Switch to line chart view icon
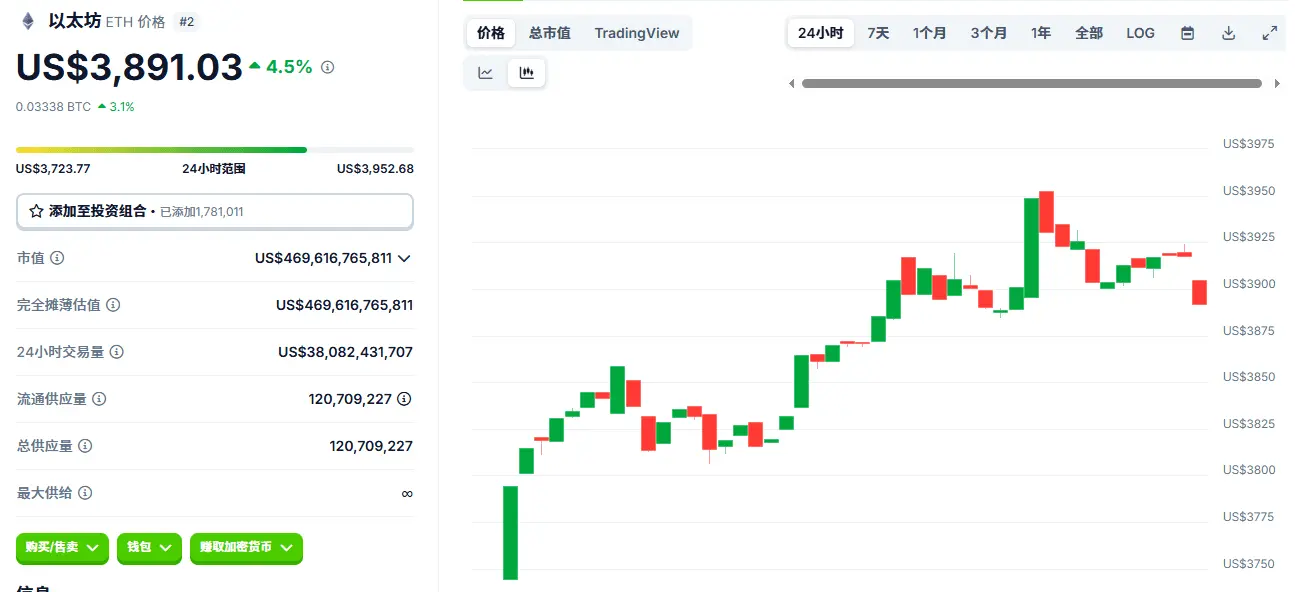The width and height of the screenshot is (1295, 592). pyautogui.click(x=486, y=73)
